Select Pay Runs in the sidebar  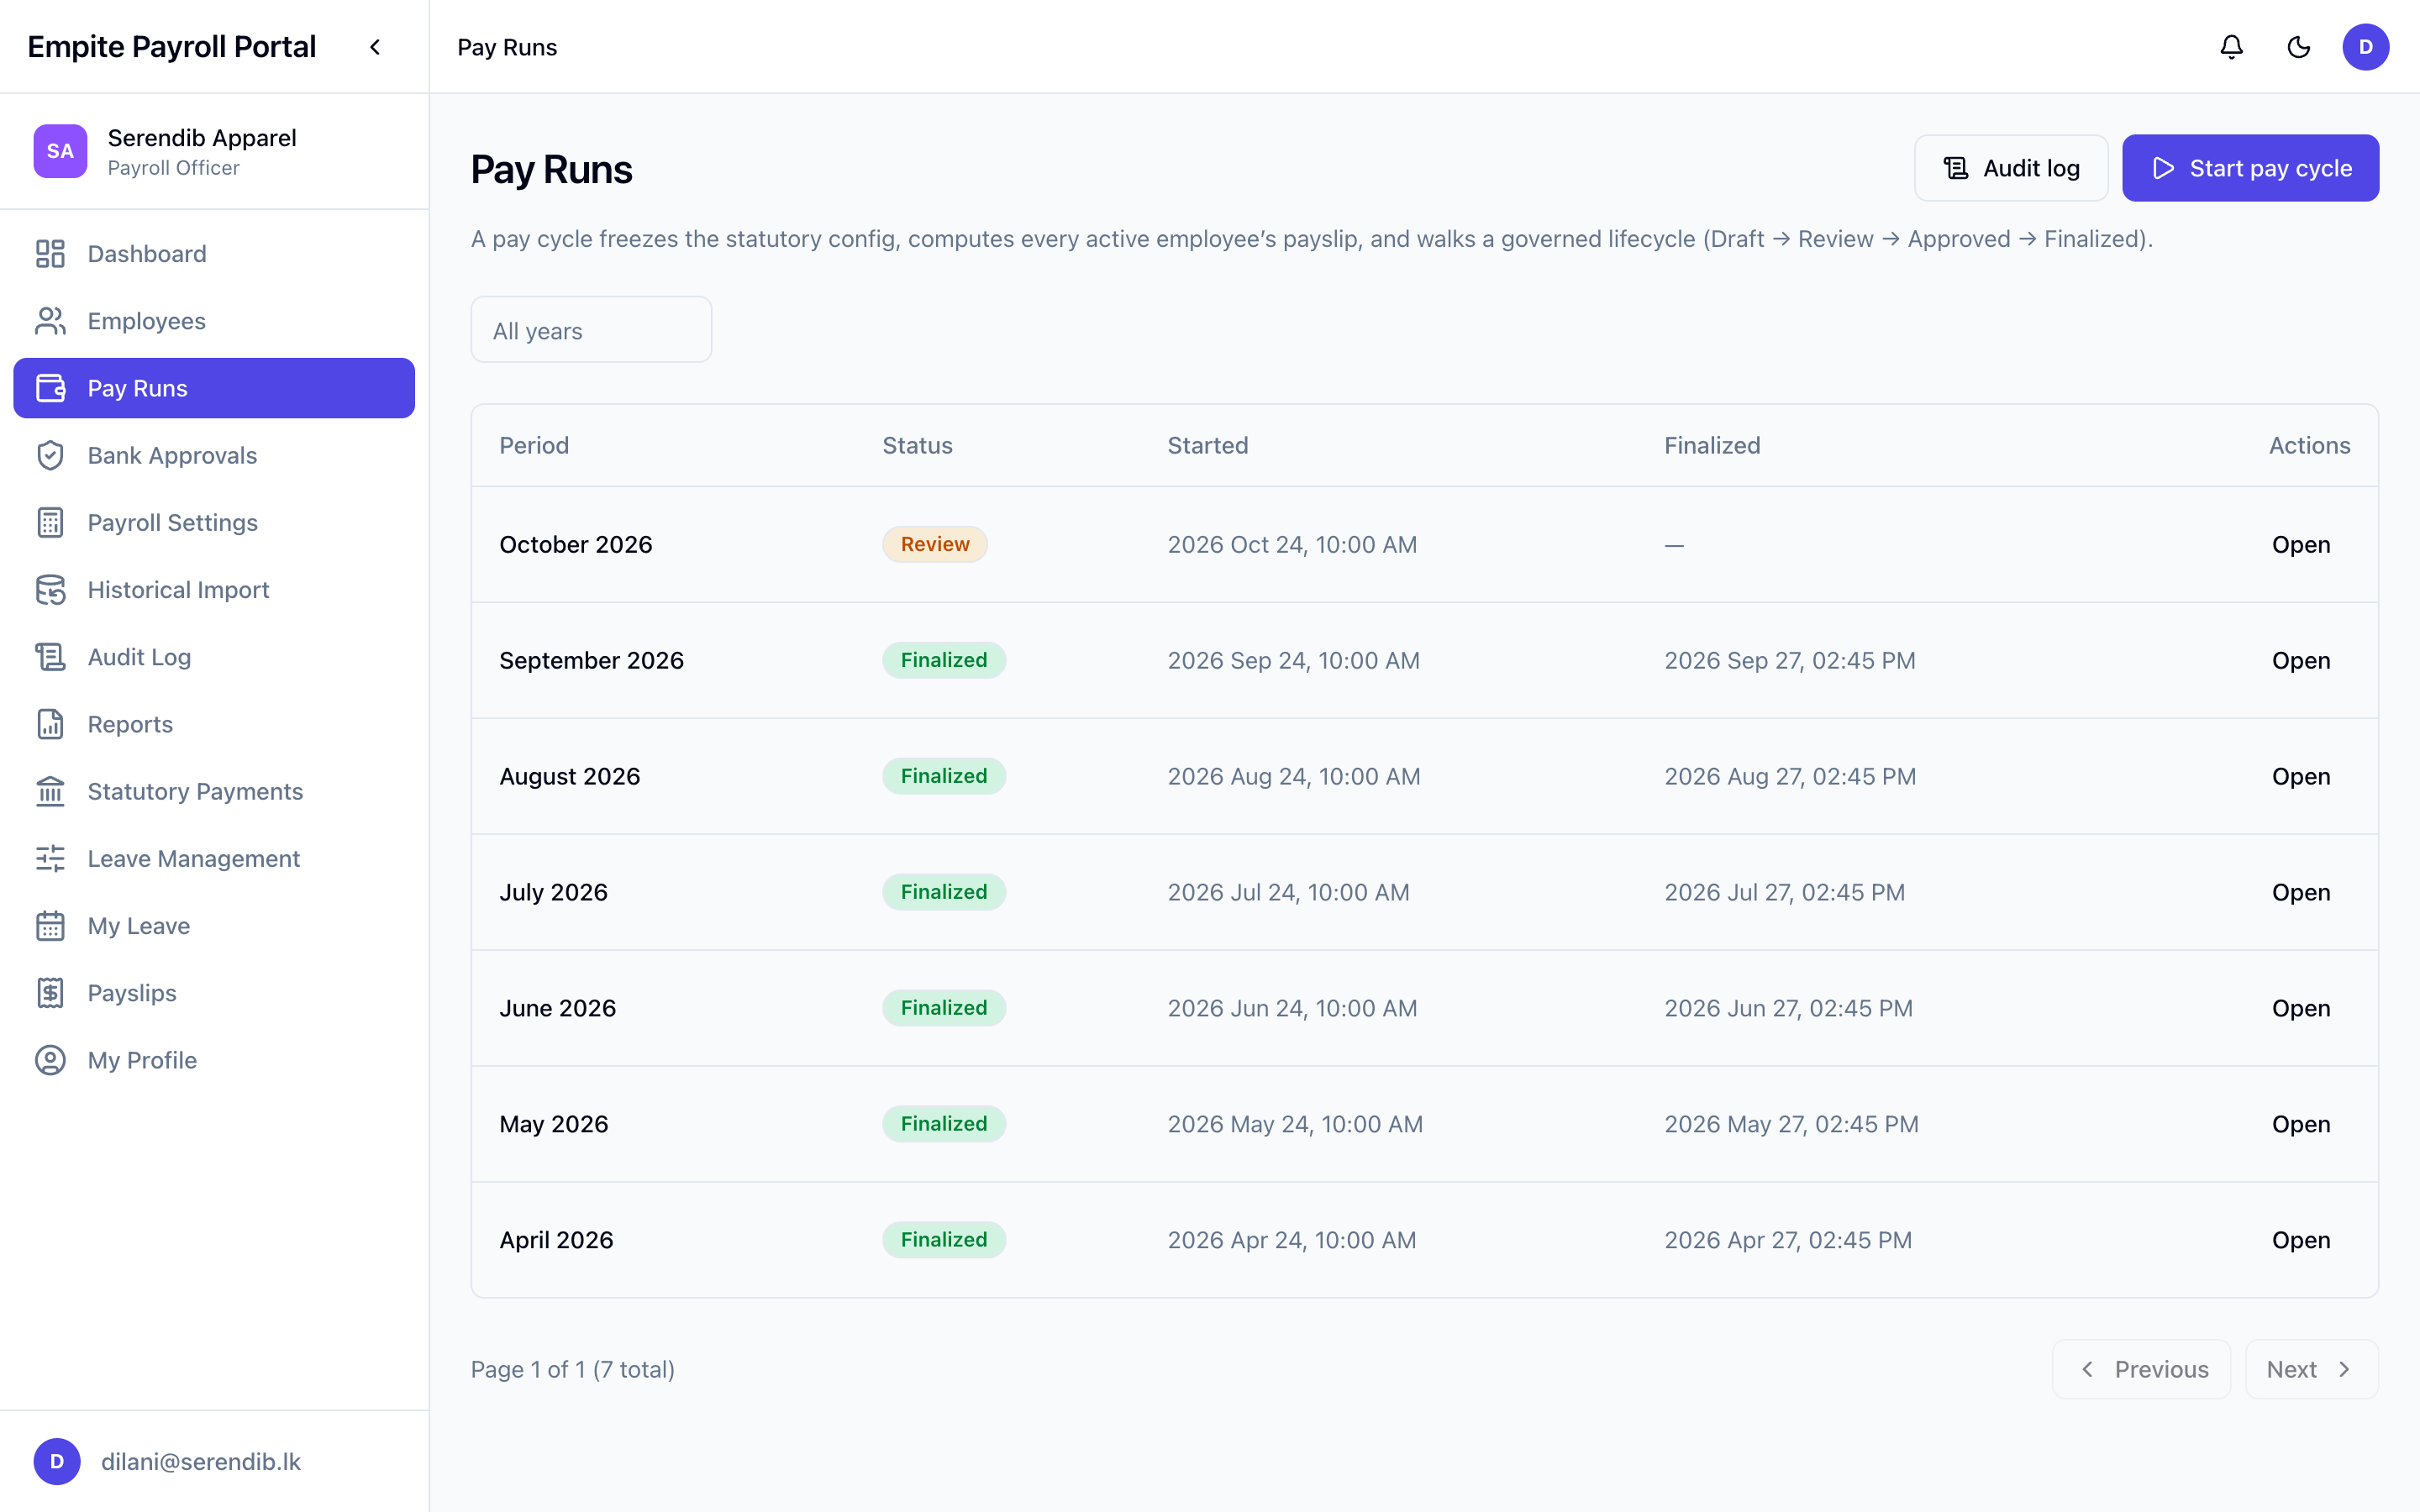(214, 388)
